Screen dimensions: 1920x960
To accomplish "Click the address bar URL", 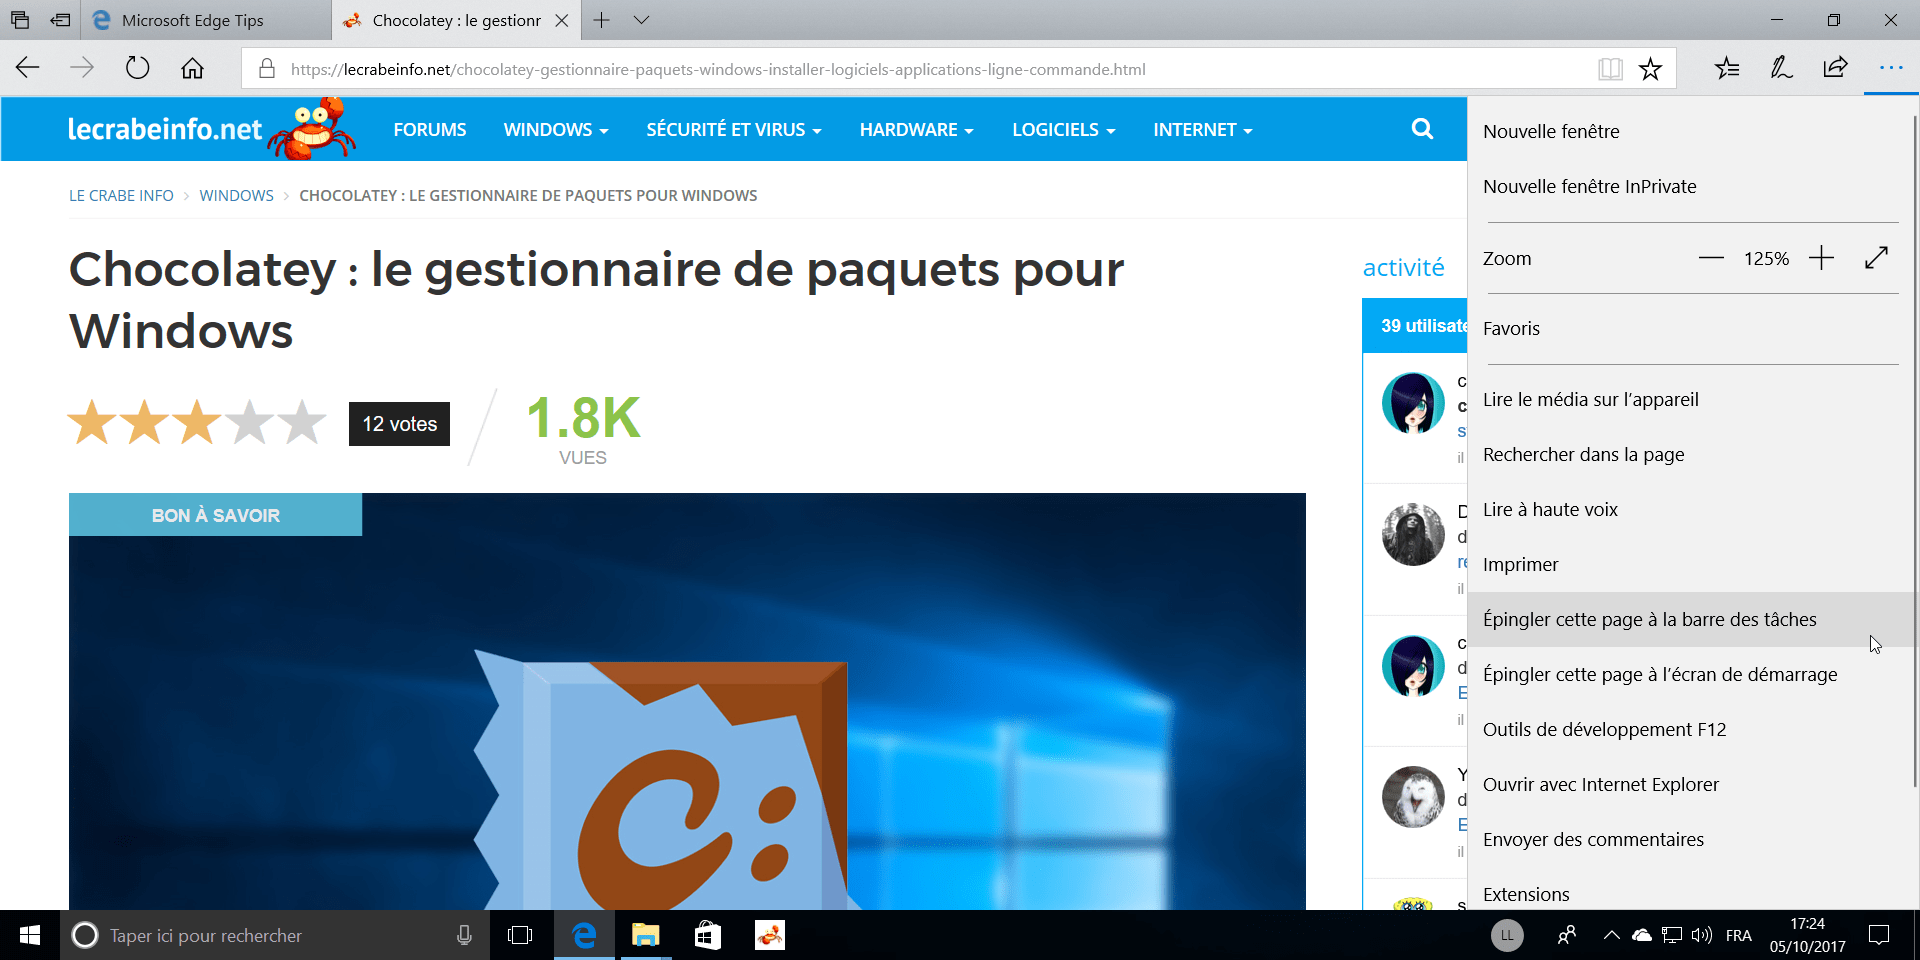I will [718, 69].
